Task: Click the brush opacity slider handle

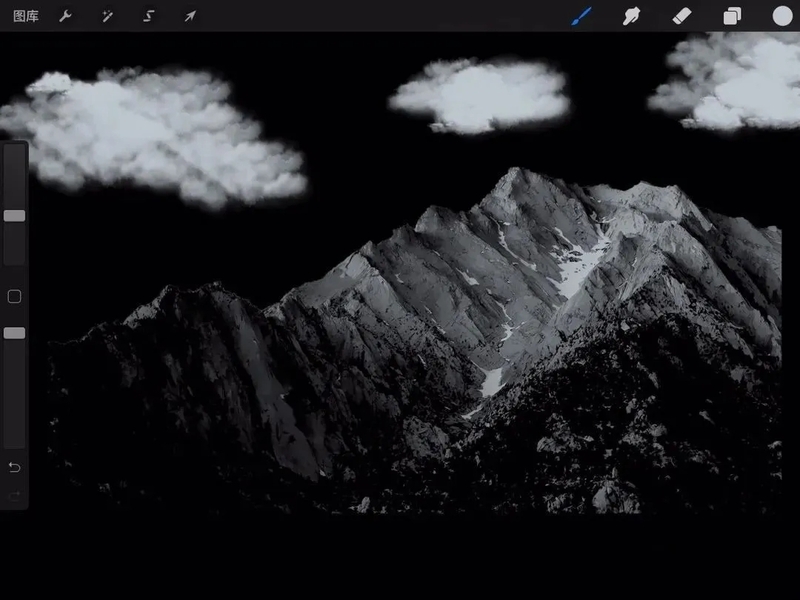Action: [14, 333]
